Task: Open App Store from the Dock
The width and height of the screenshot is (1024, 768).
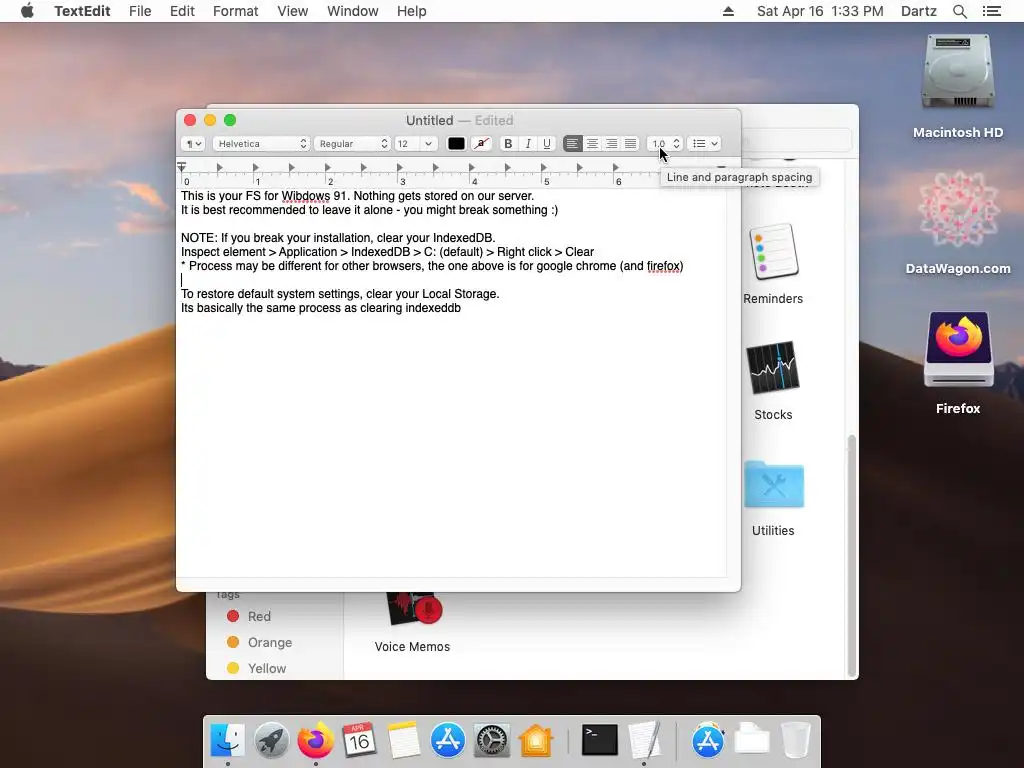Action: coord(447,741)
